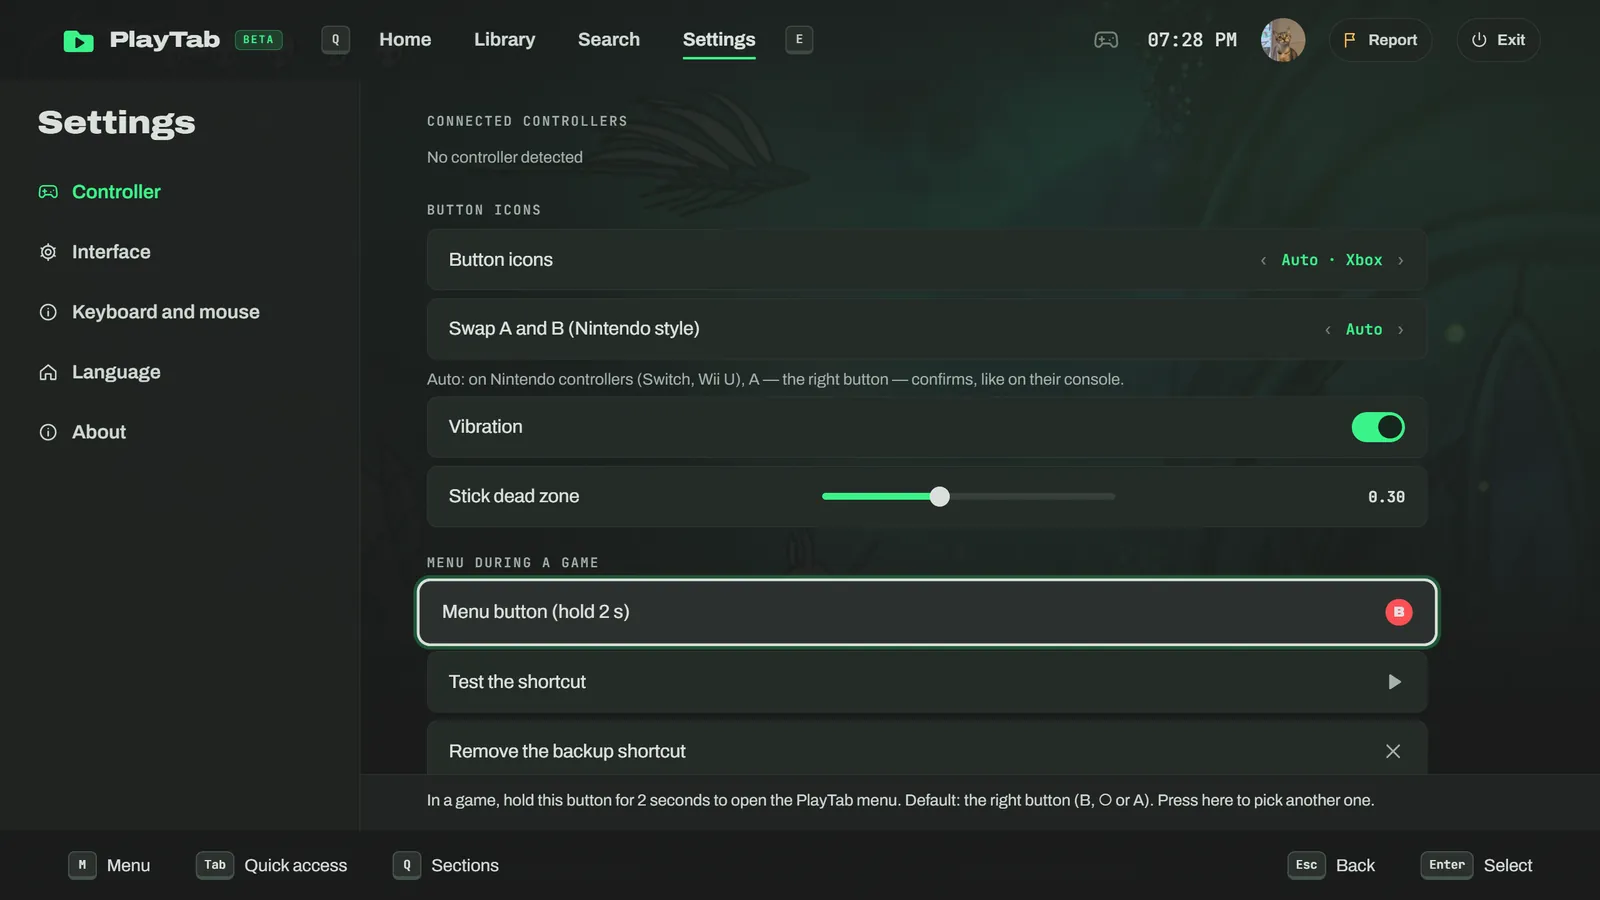Open the user profile avatar

click(x=1283, y=40)
